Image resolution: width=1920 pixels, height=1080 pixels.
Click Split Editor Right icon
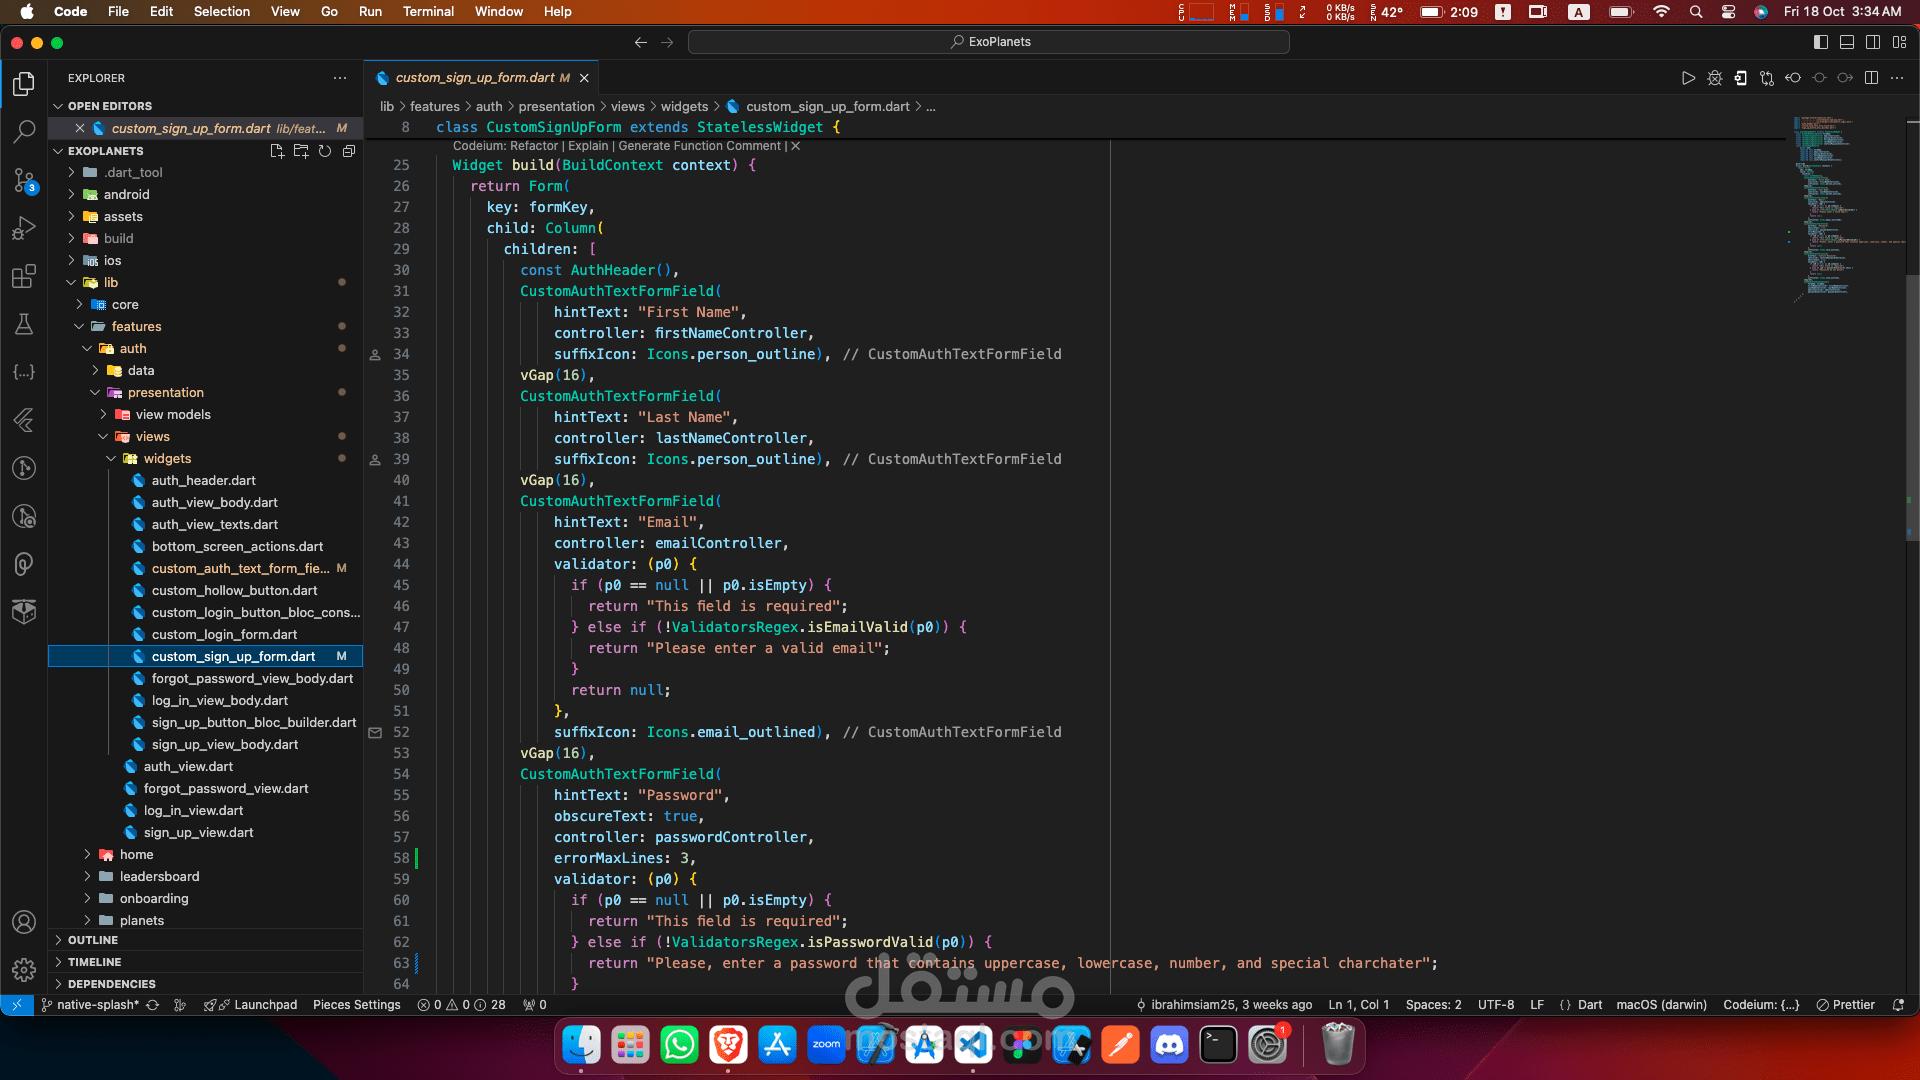click(x=1871, y=78)
